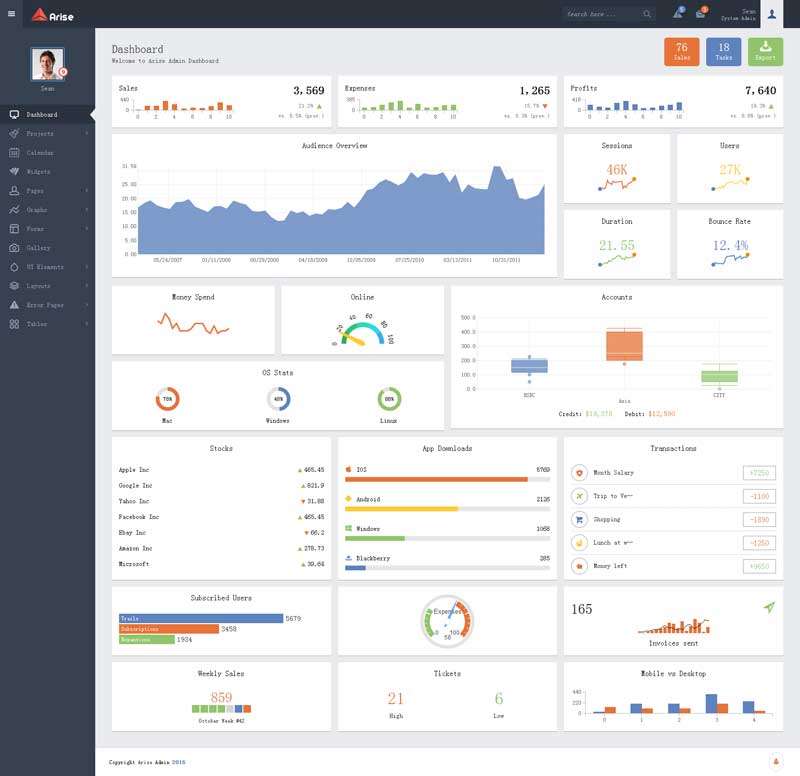Expand the UI Elements submenu
800x776 pixels.
[87, 267]
